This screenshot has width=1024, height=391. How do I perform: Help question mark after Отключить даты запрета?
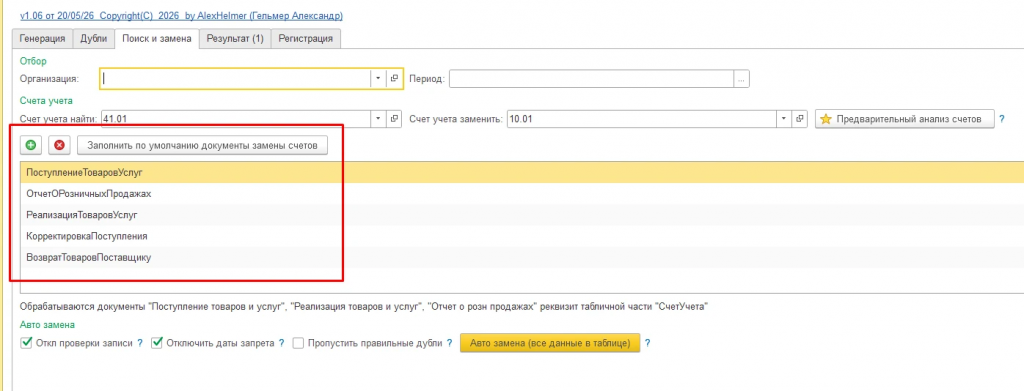click(x=281, y=343)
